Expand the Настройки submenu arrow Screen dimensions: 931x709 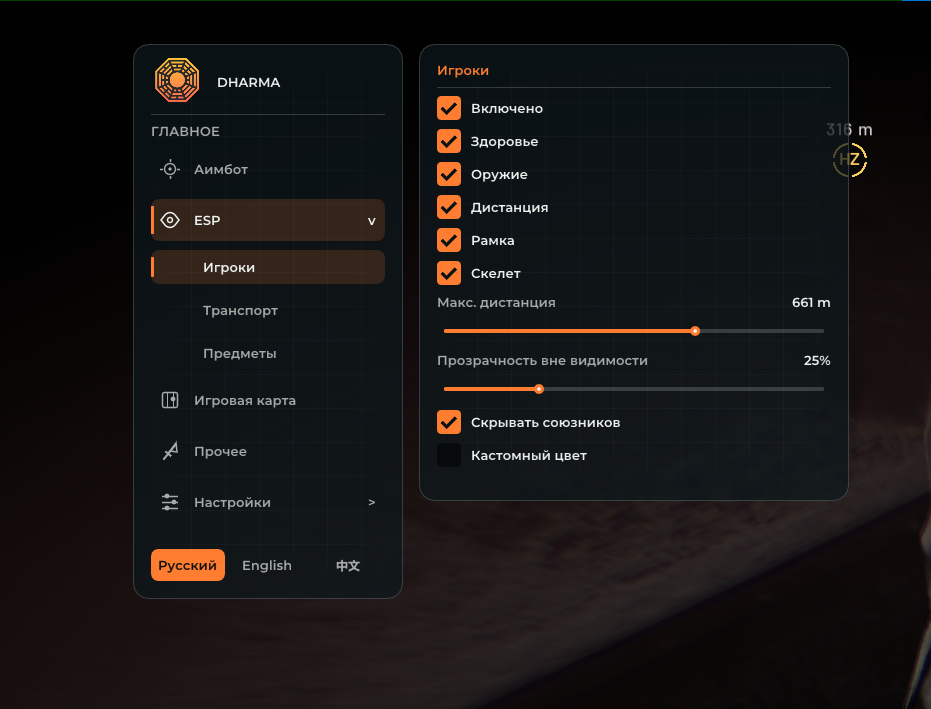click(372, 502)
